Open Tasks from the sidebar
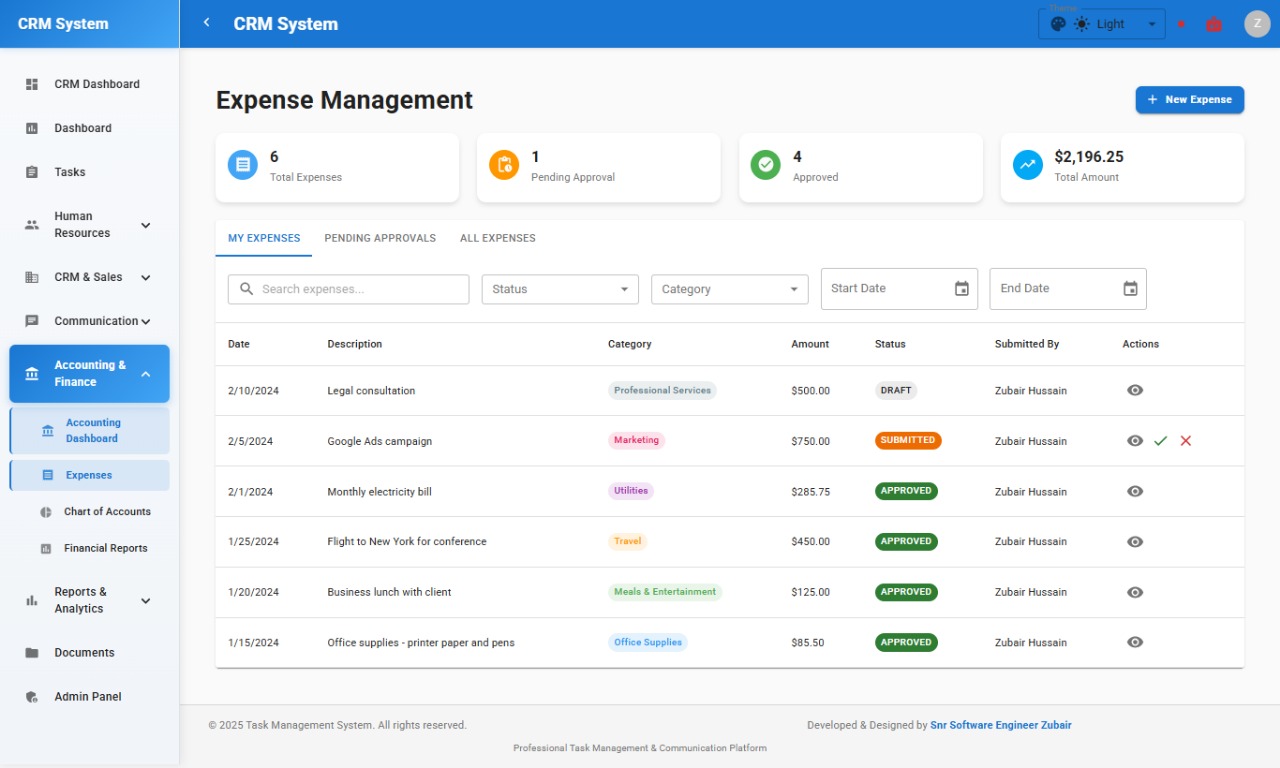Image resolution: width=1280 pixels, height=768 pixels. tap(90, 172)
